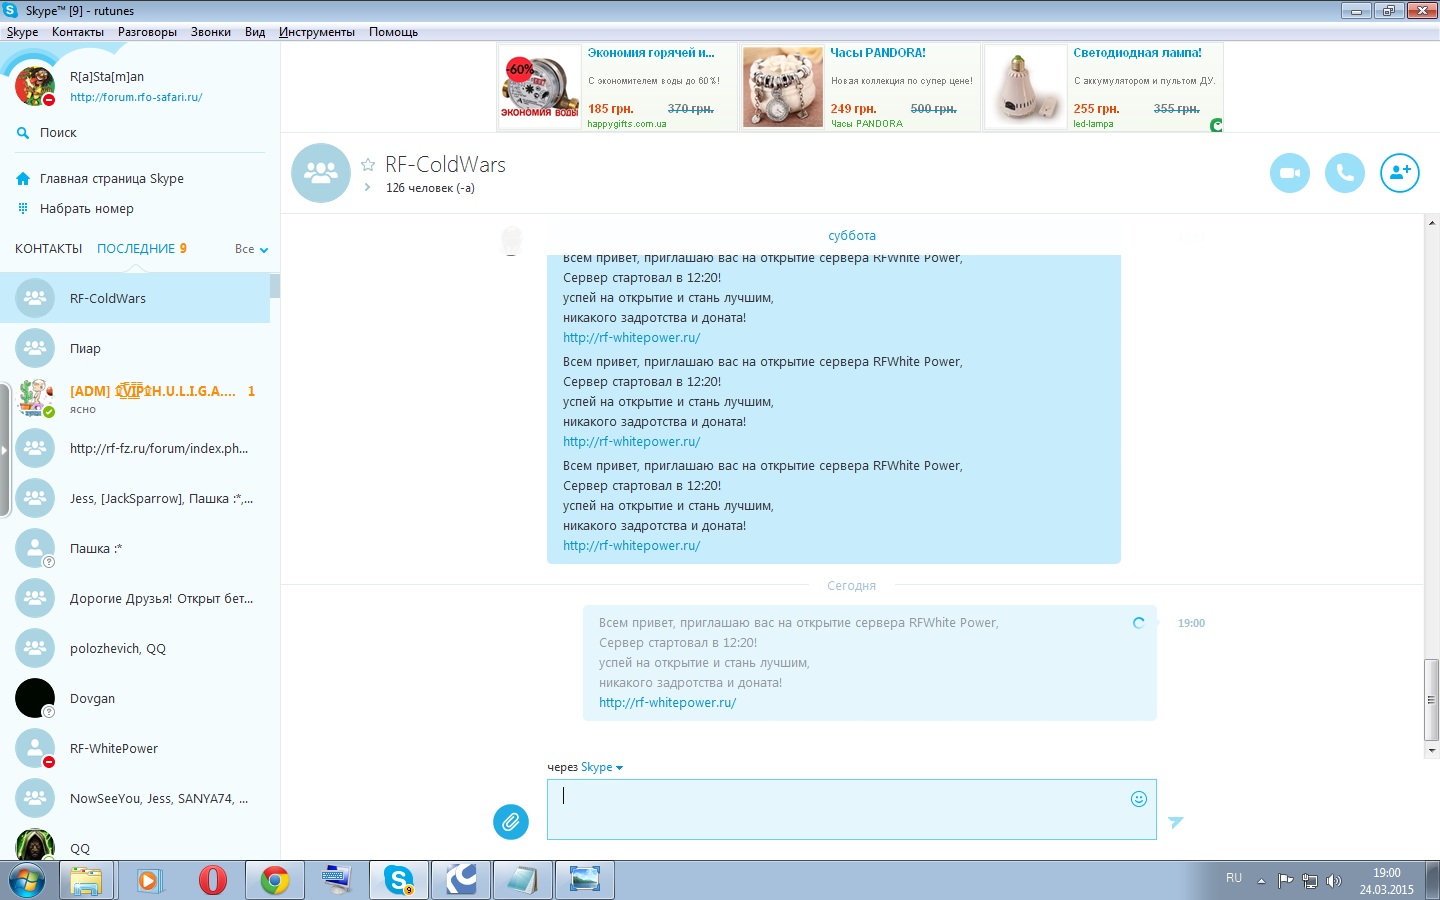Open rf-whitepower.ru link in today's message
Viewport: 1440px width, 900px height.
click(667, 703)
